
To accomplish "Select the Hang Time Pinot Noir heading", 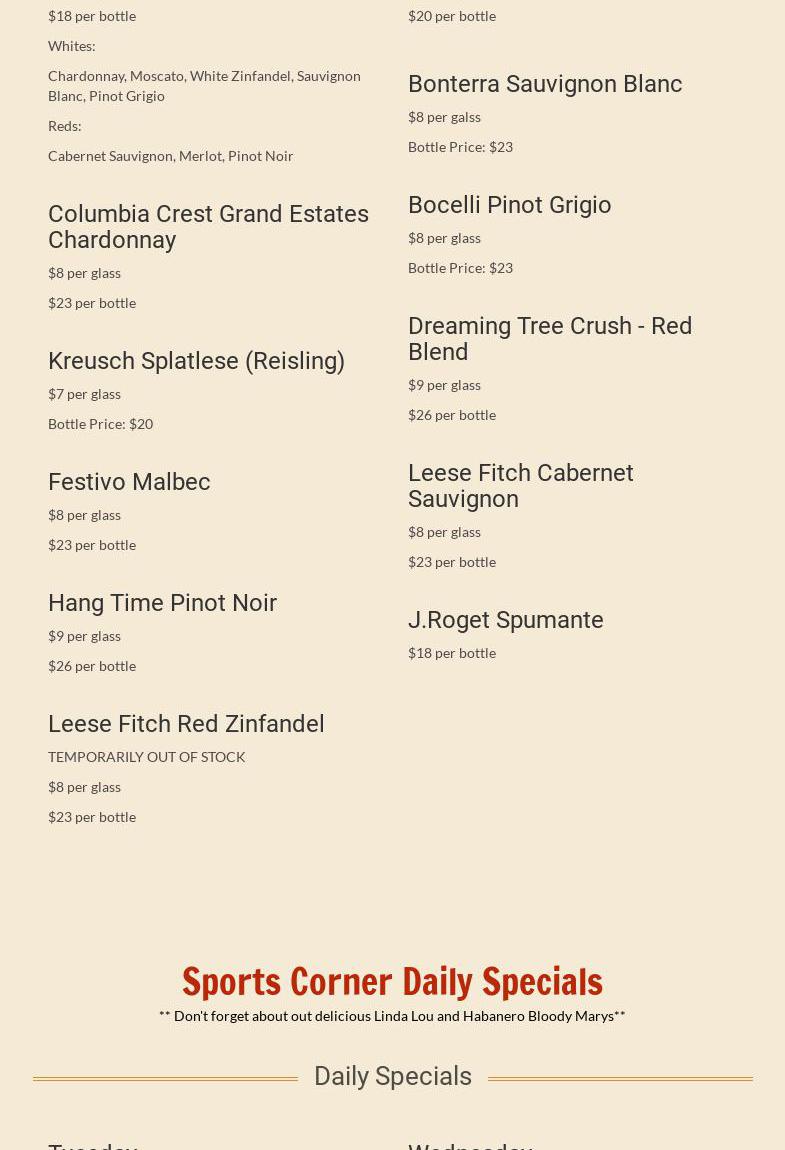I will click(x=162, y=603).
